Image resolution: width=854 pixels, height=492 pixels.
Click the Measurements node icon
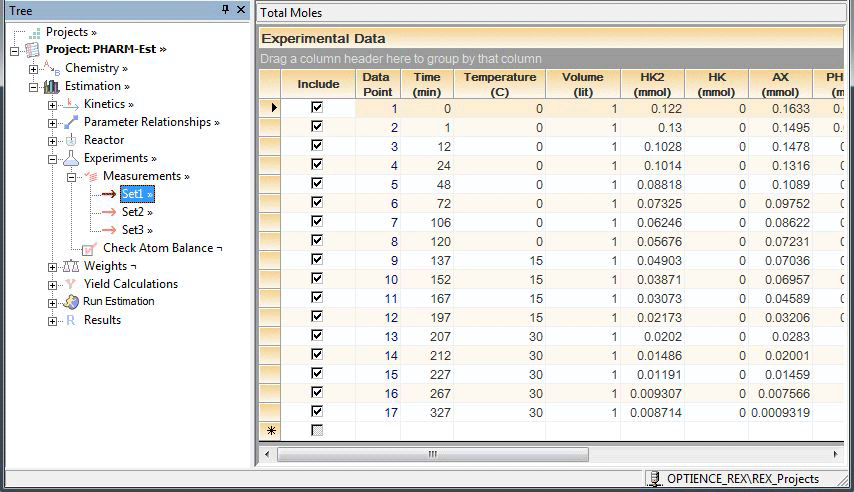click(x=90, y=176)
